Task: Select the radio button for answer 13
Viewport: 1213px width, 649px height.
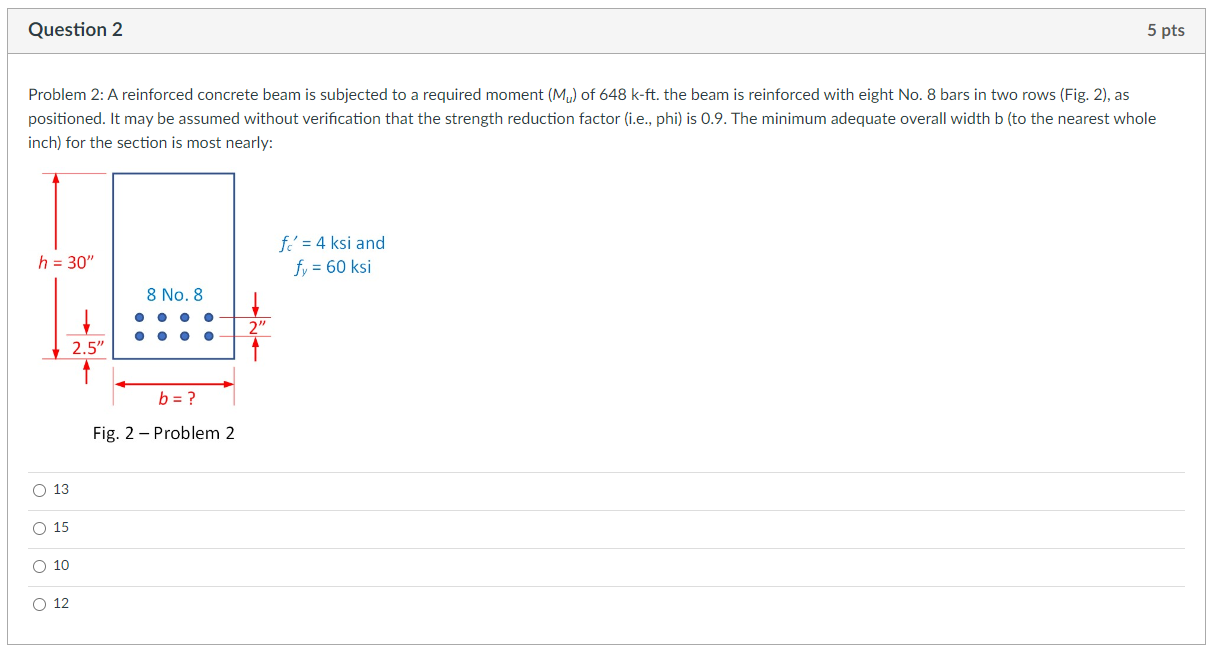Action: (x=38, y=489)
